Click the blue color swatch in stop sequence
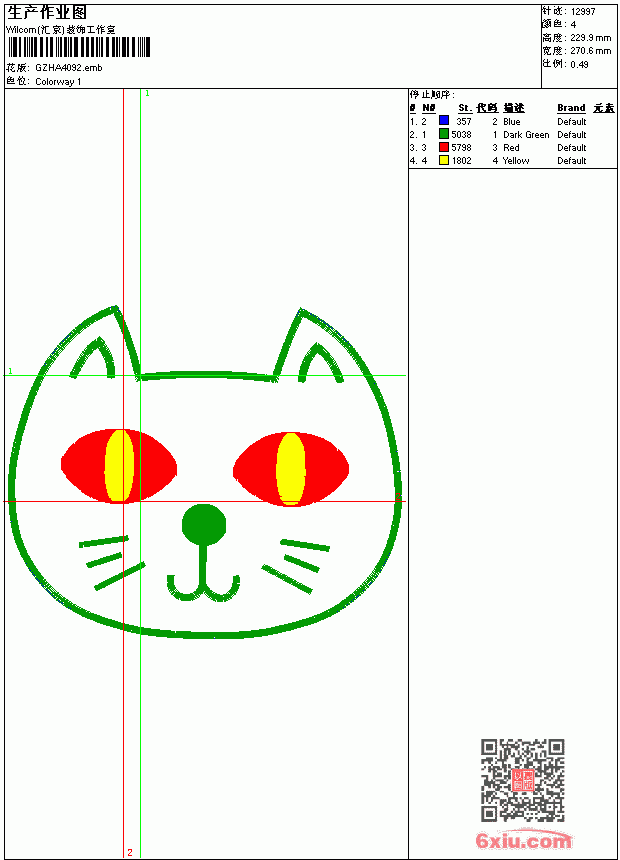This screenshot has height=860, width=620. pos(444,121)
